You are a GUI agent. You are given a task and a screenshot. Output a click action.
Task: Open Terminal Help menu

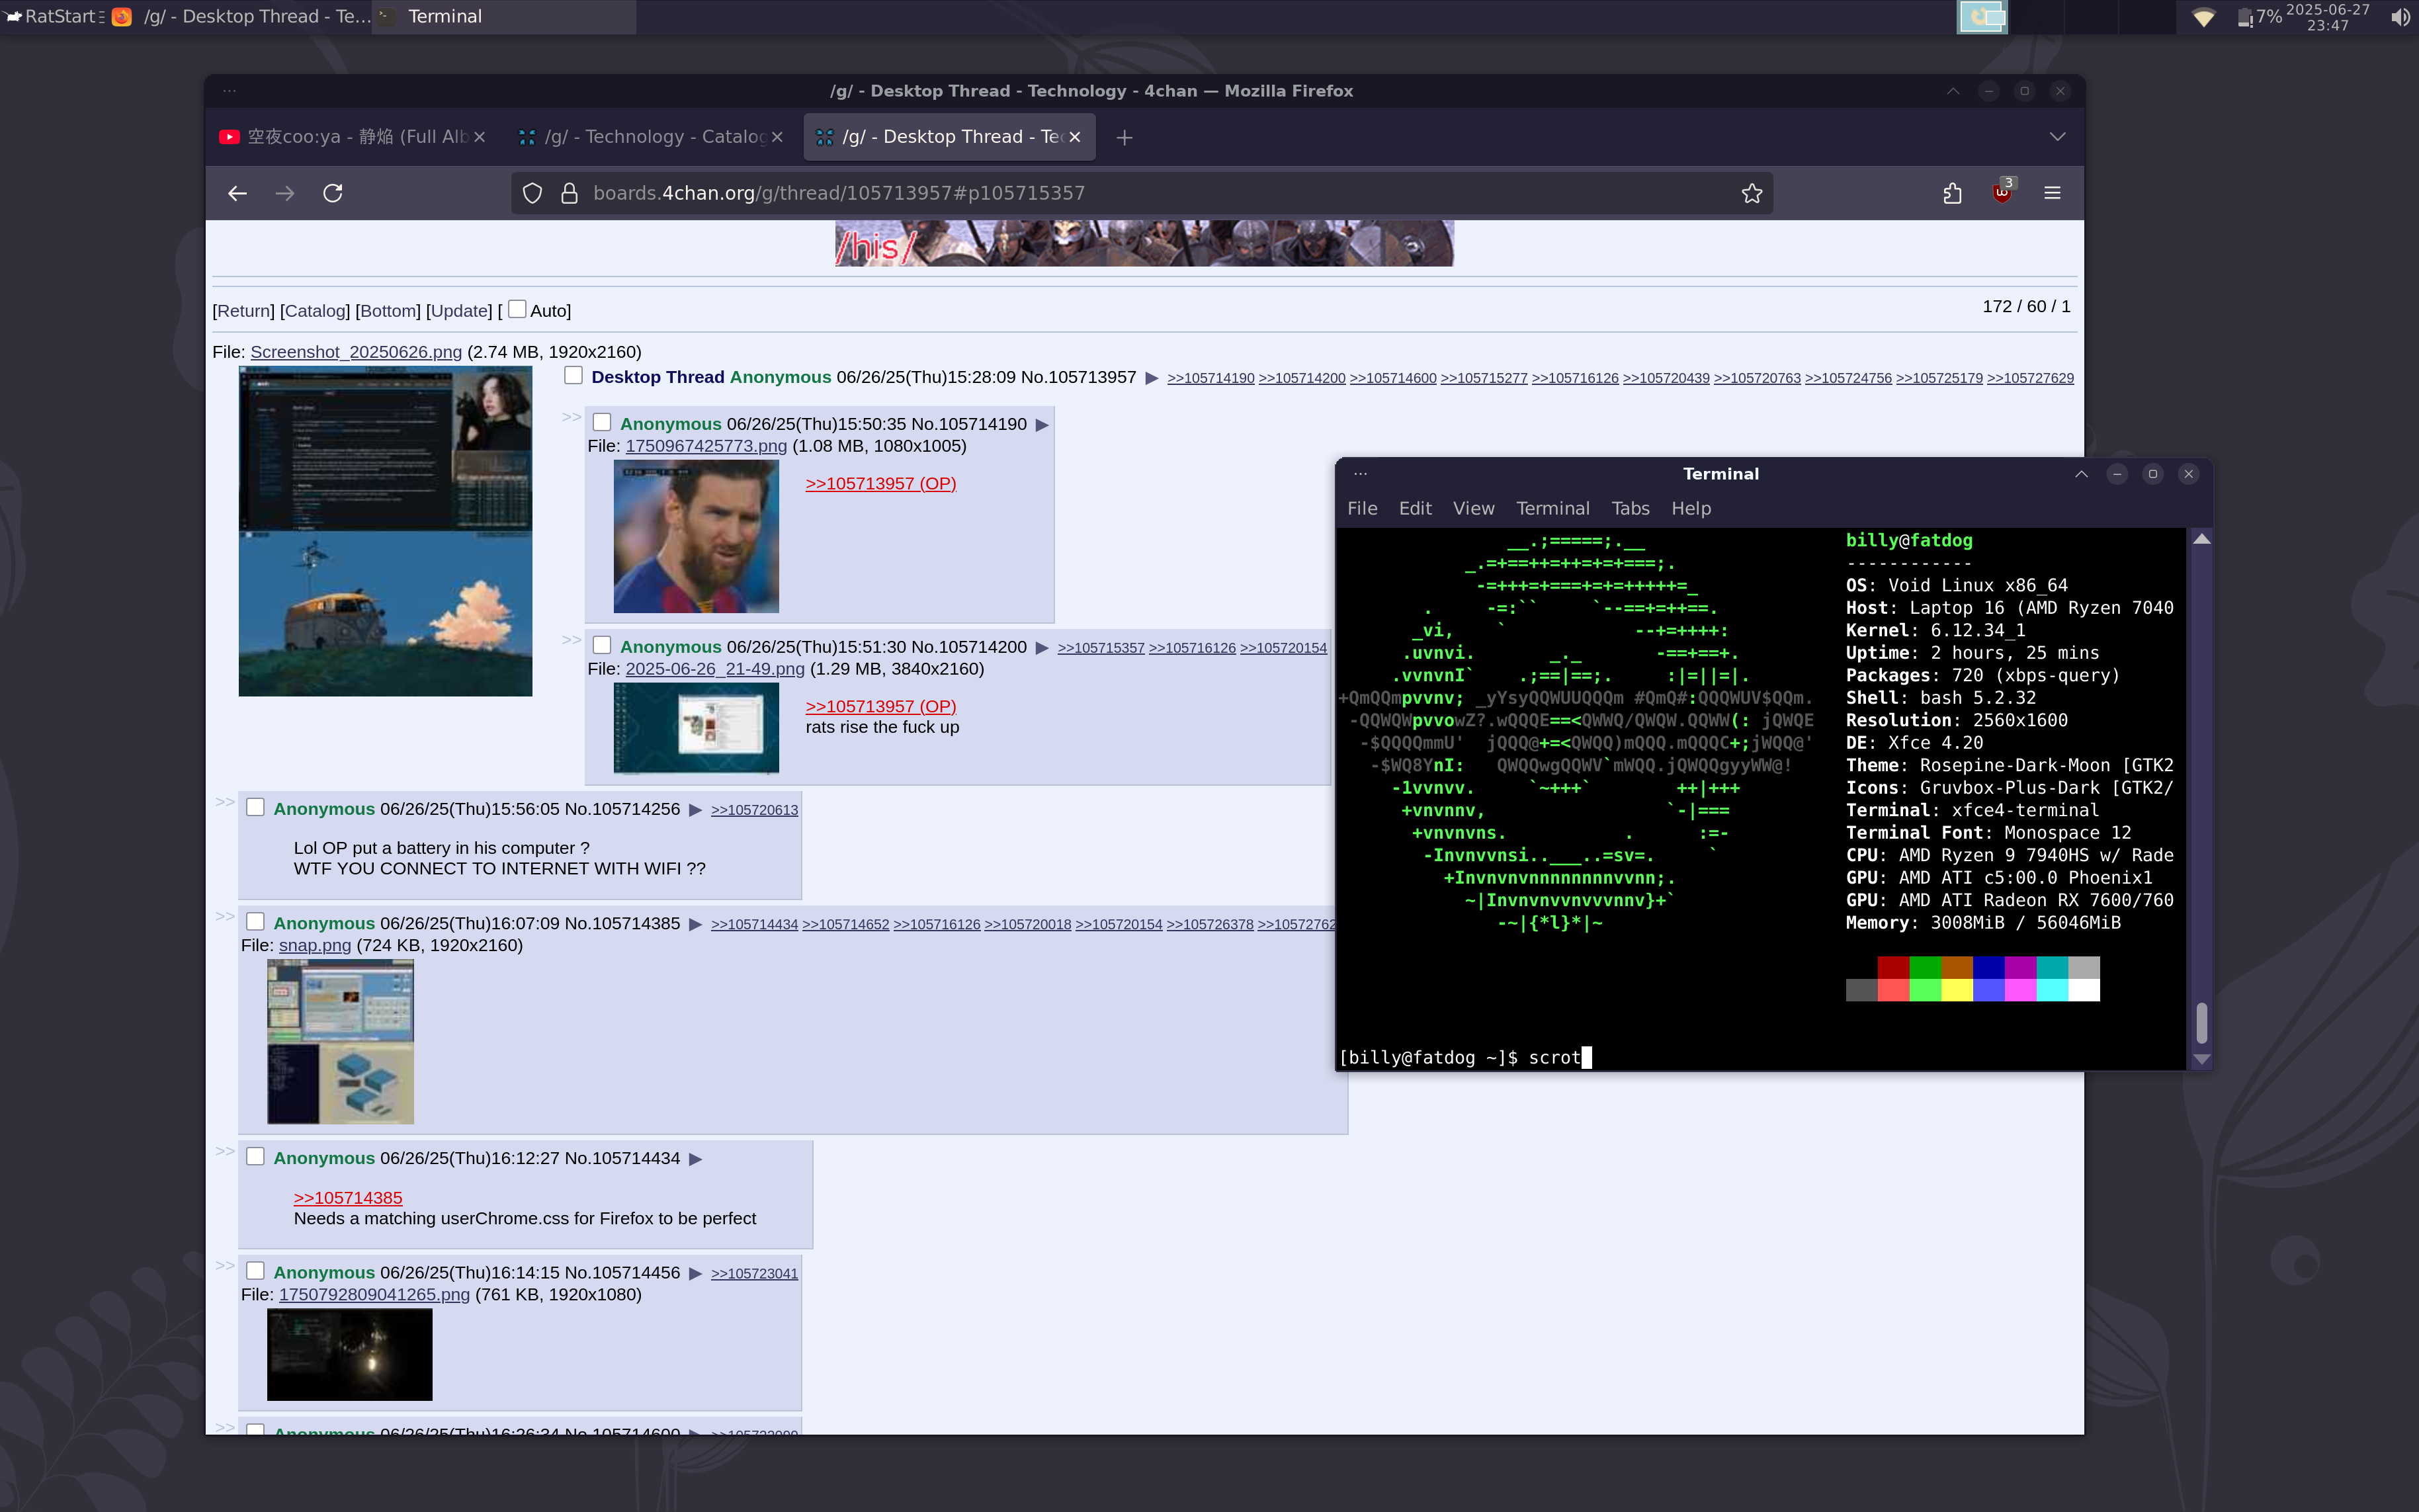click(x=1691, y=508)
